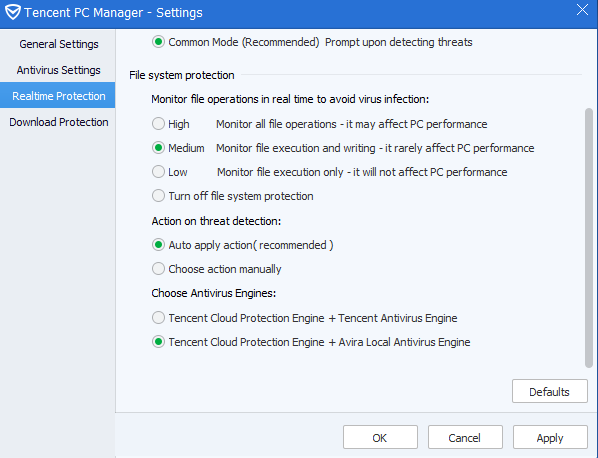Click 'Choose Antivirus Engines:' label
This screenshot has height=458, width=598.
pyautogui.click(x=214, y=293)
